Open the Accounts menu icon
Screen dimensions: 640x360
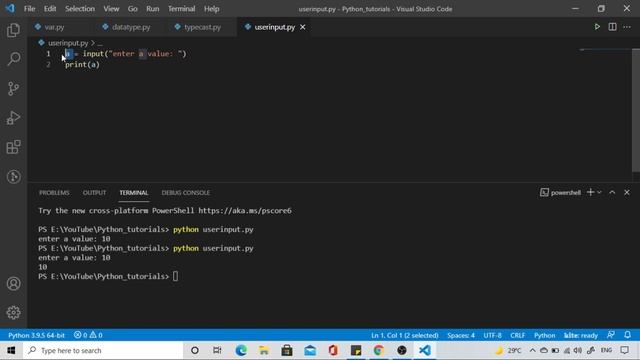click(x=13, y=284)
